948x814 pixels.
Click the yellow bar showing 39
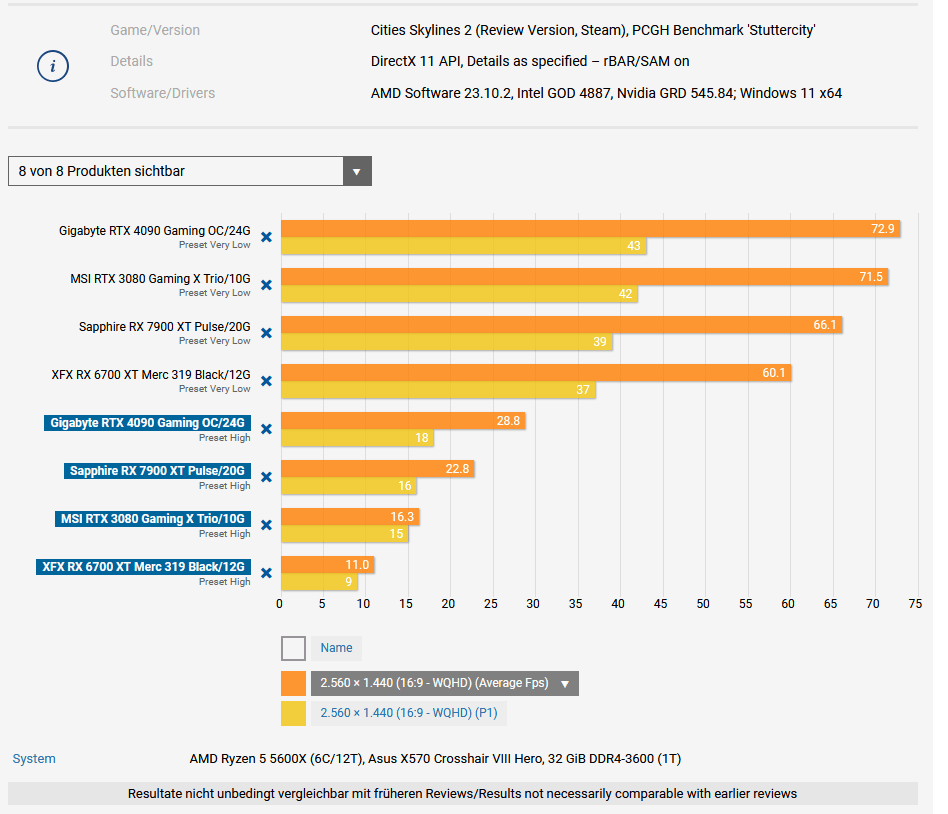tap(447, 342)
